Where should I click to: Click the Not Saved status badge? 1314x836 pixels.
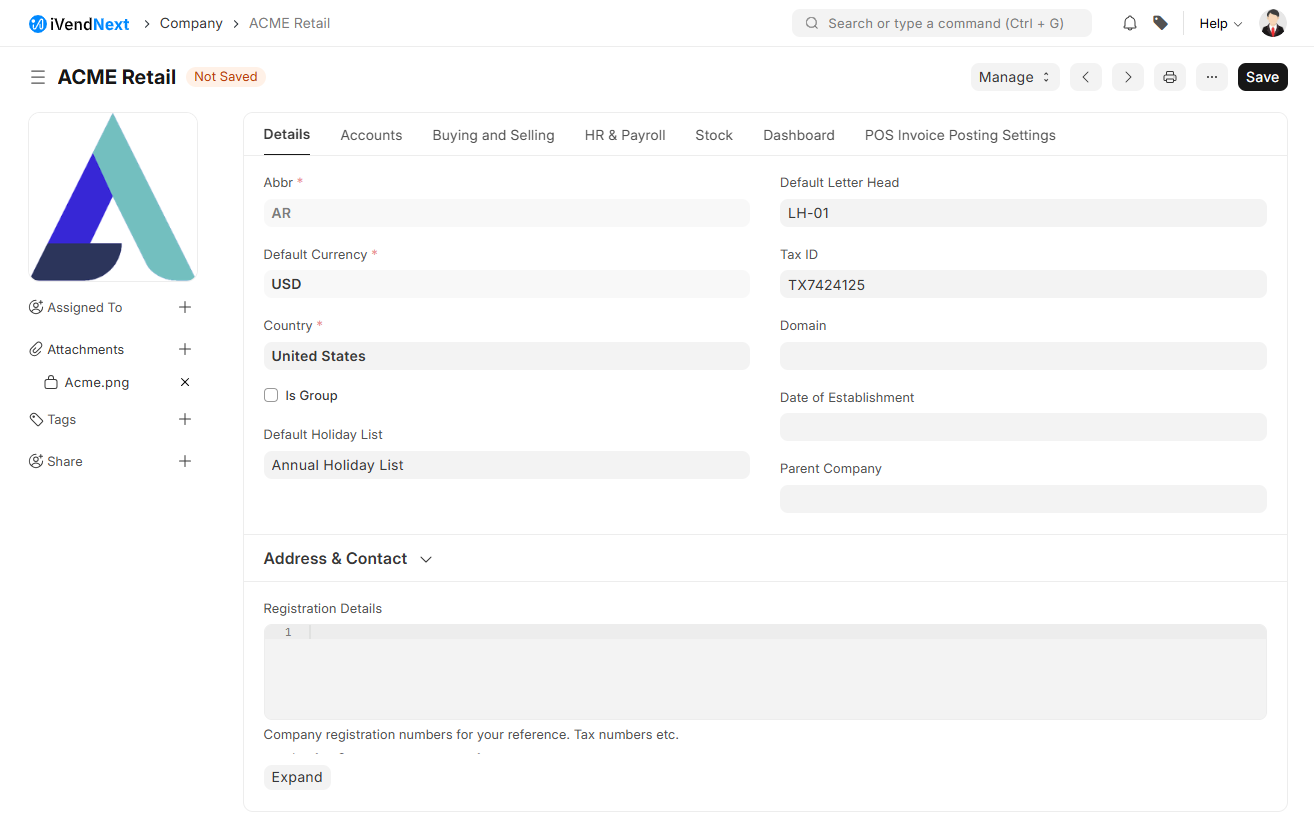(x=226, y=76)
